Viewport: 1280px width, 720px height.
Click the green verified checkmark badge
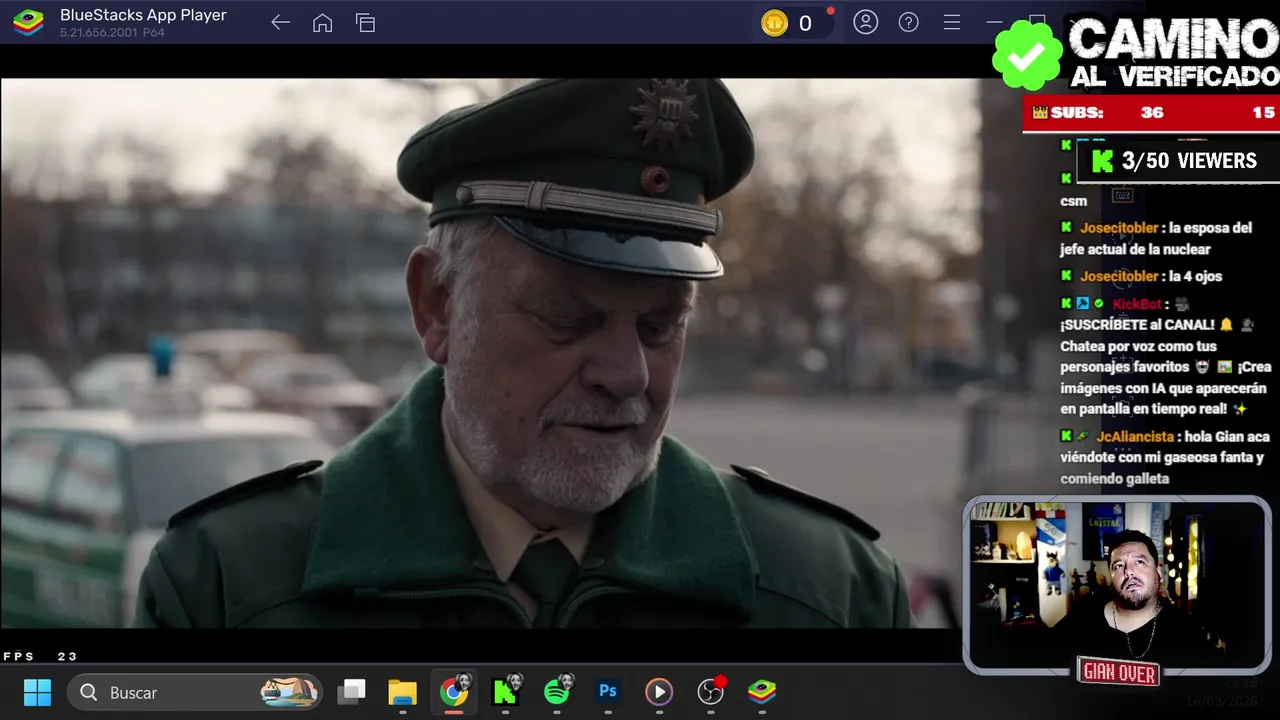click(1027, 55)
